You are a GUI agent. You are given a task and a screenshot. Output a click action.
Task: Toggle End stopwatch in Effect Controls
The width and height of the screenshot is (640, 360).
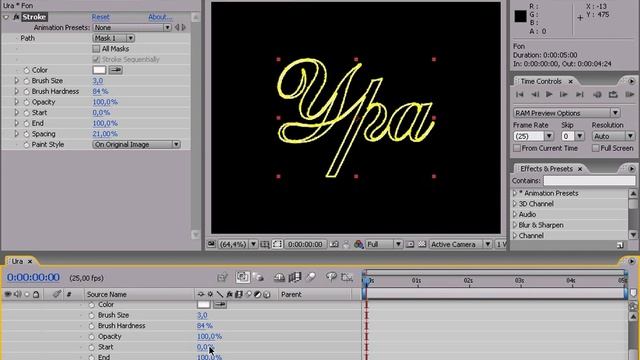(x=27, y=123)
